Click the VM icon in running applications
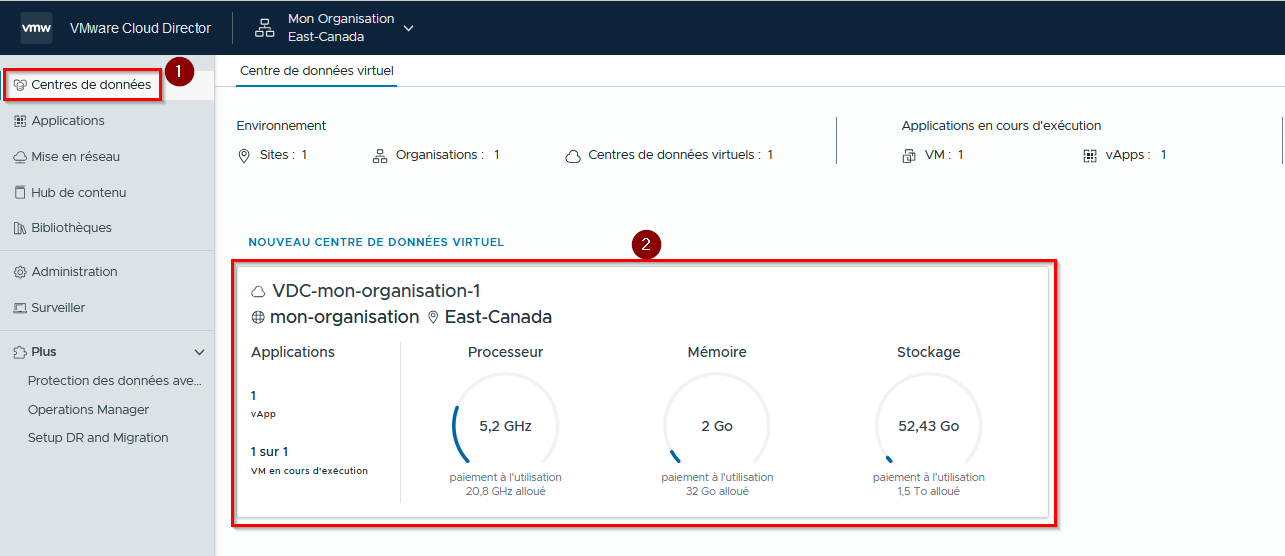Viewport: 1285px width, 556px height. coord(909,156)
